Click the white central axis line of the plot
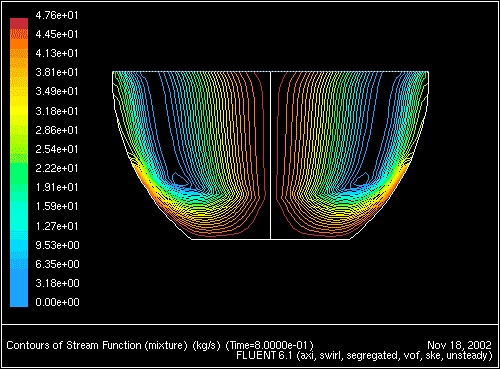This screenshot has height=369, width=500. [x=270, y=155]
